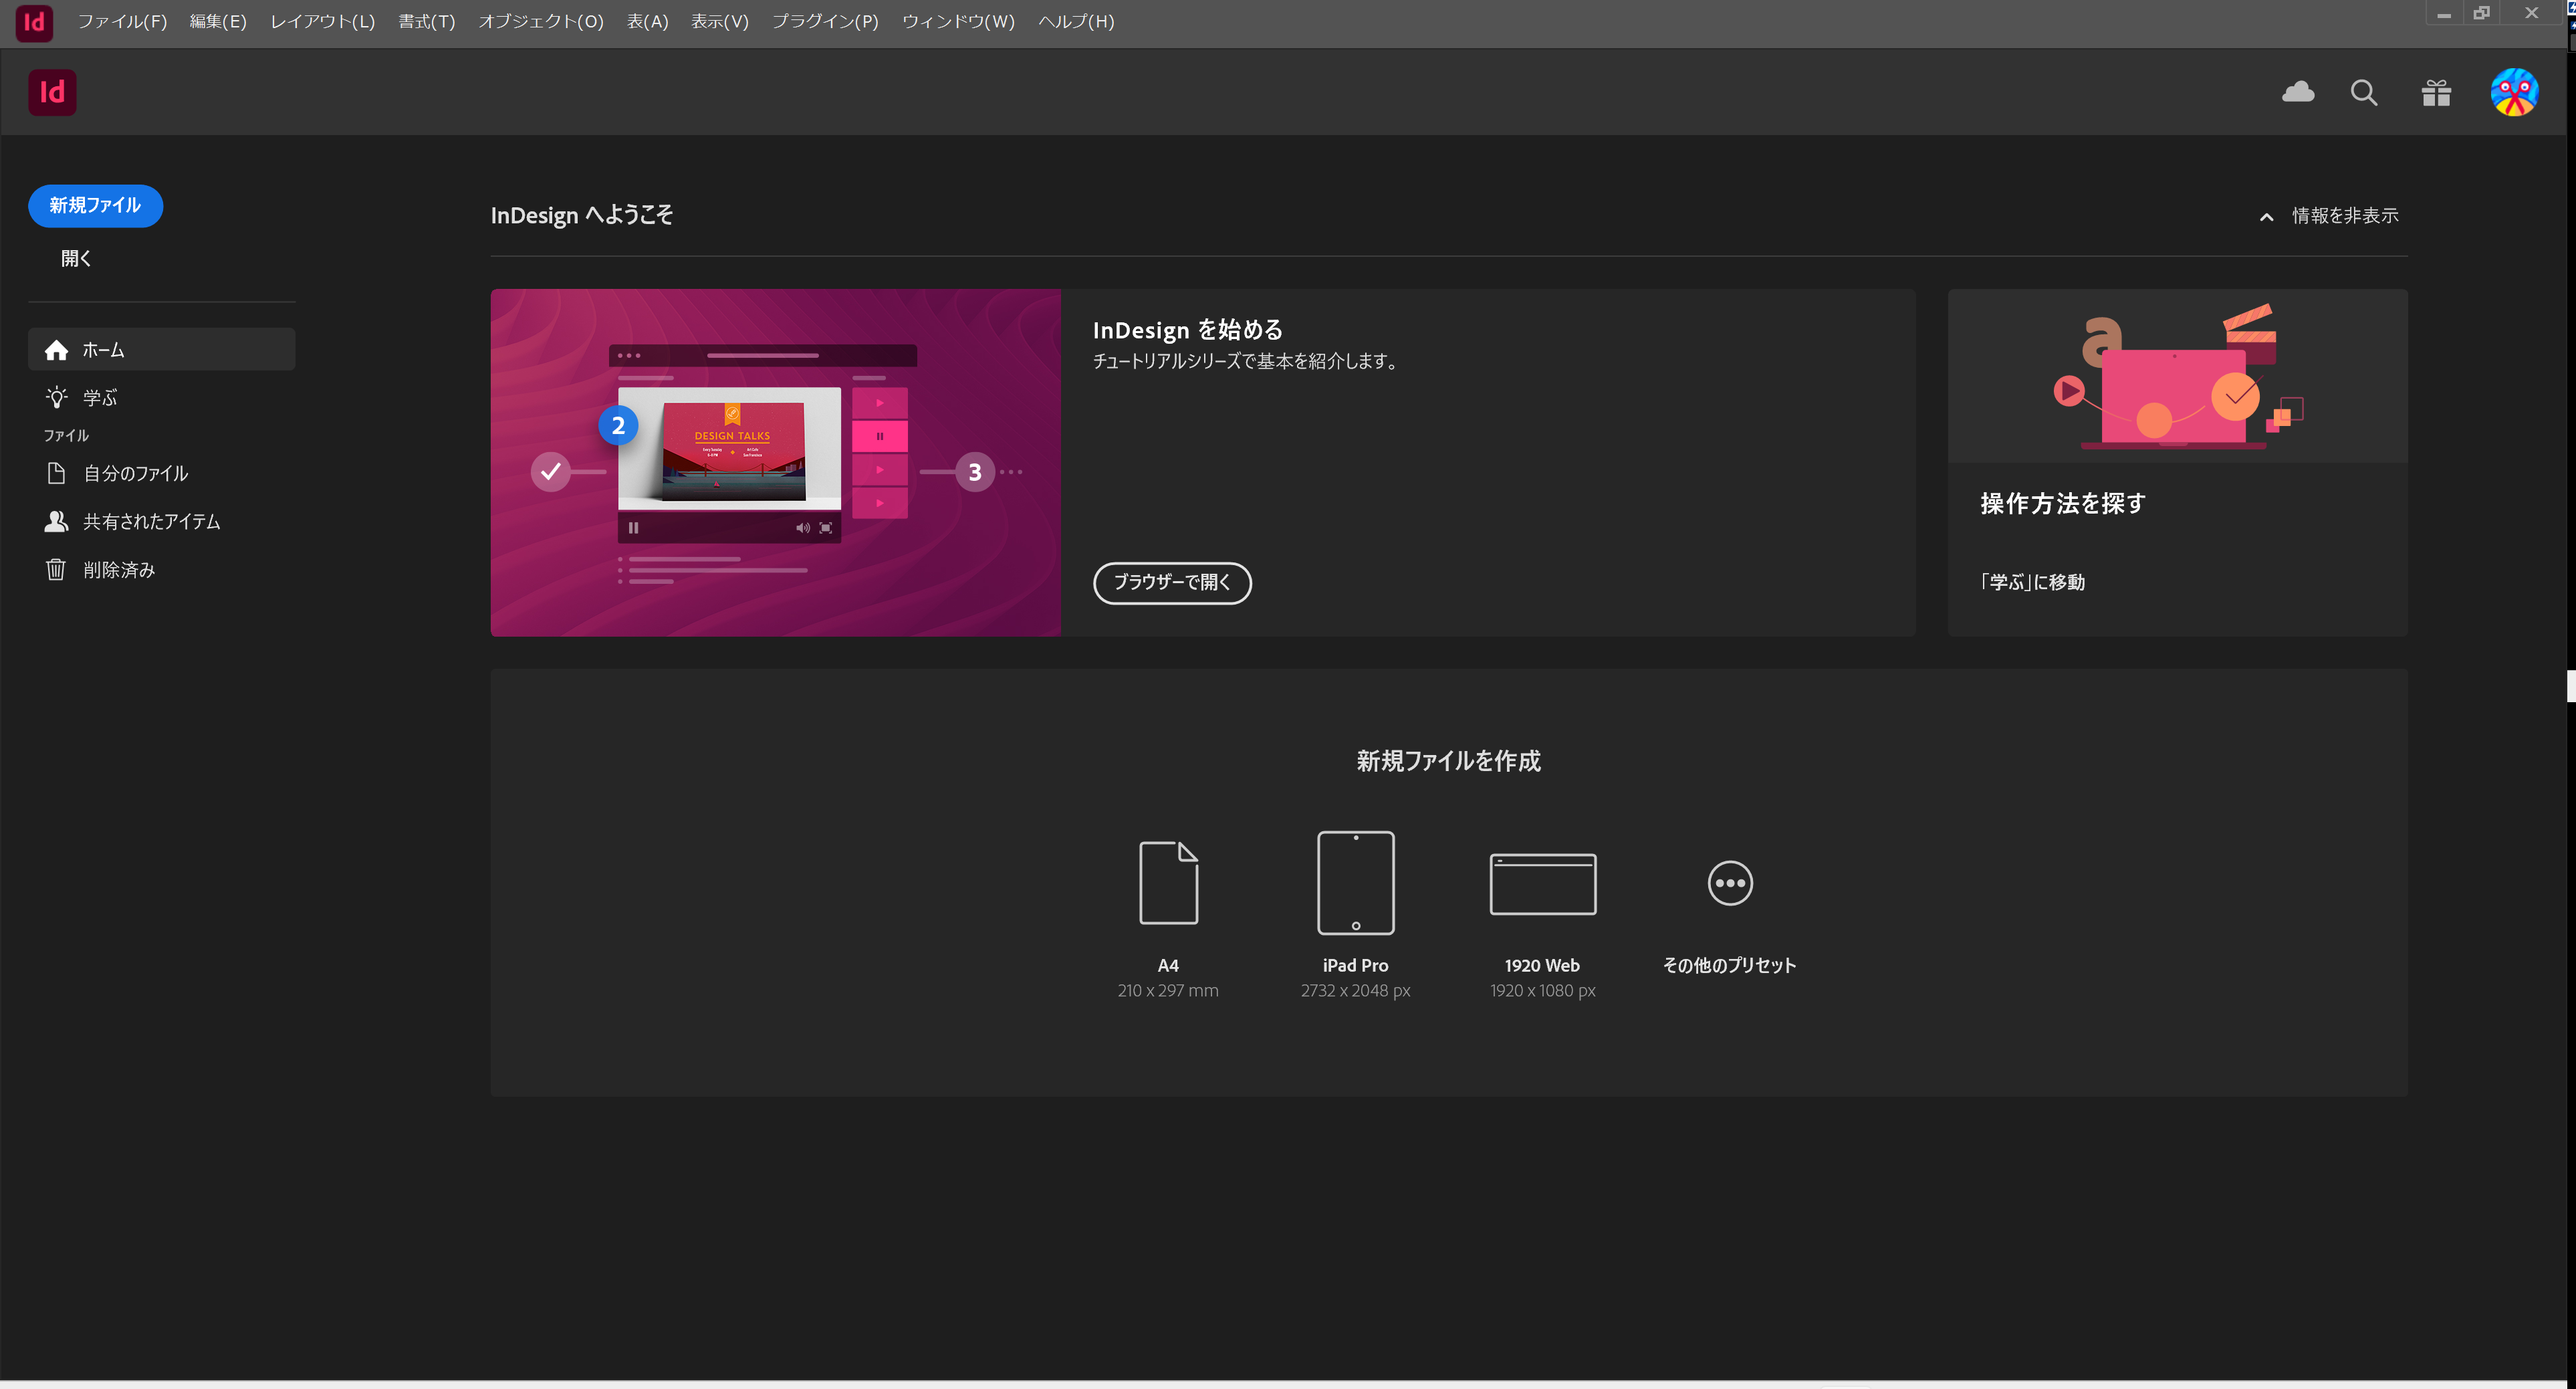Click the InDesign を始める heading
2576x1389 pixels.
pos(1187,330)
